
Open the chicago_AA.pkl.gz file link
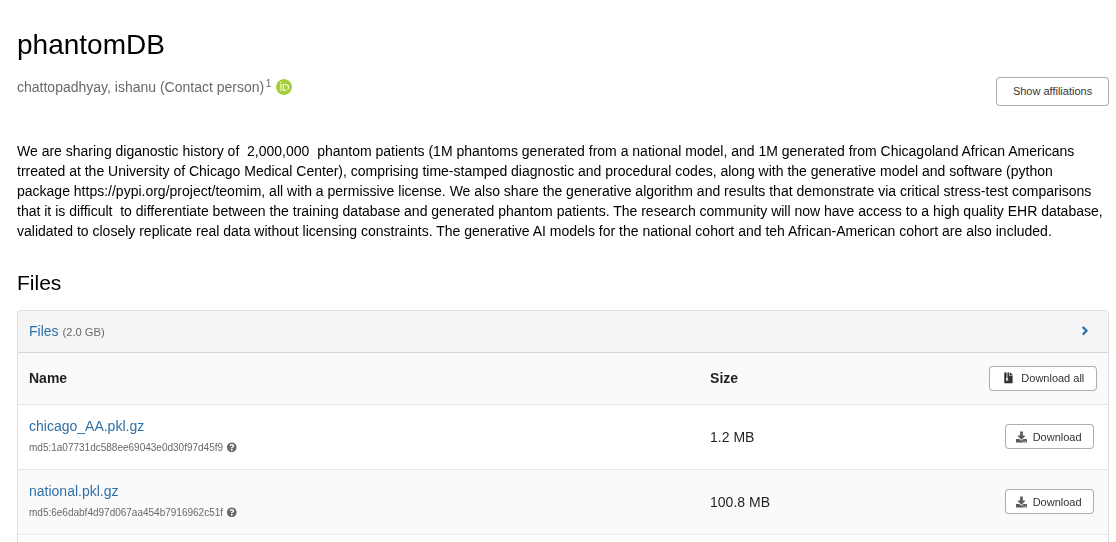point(86,426)
